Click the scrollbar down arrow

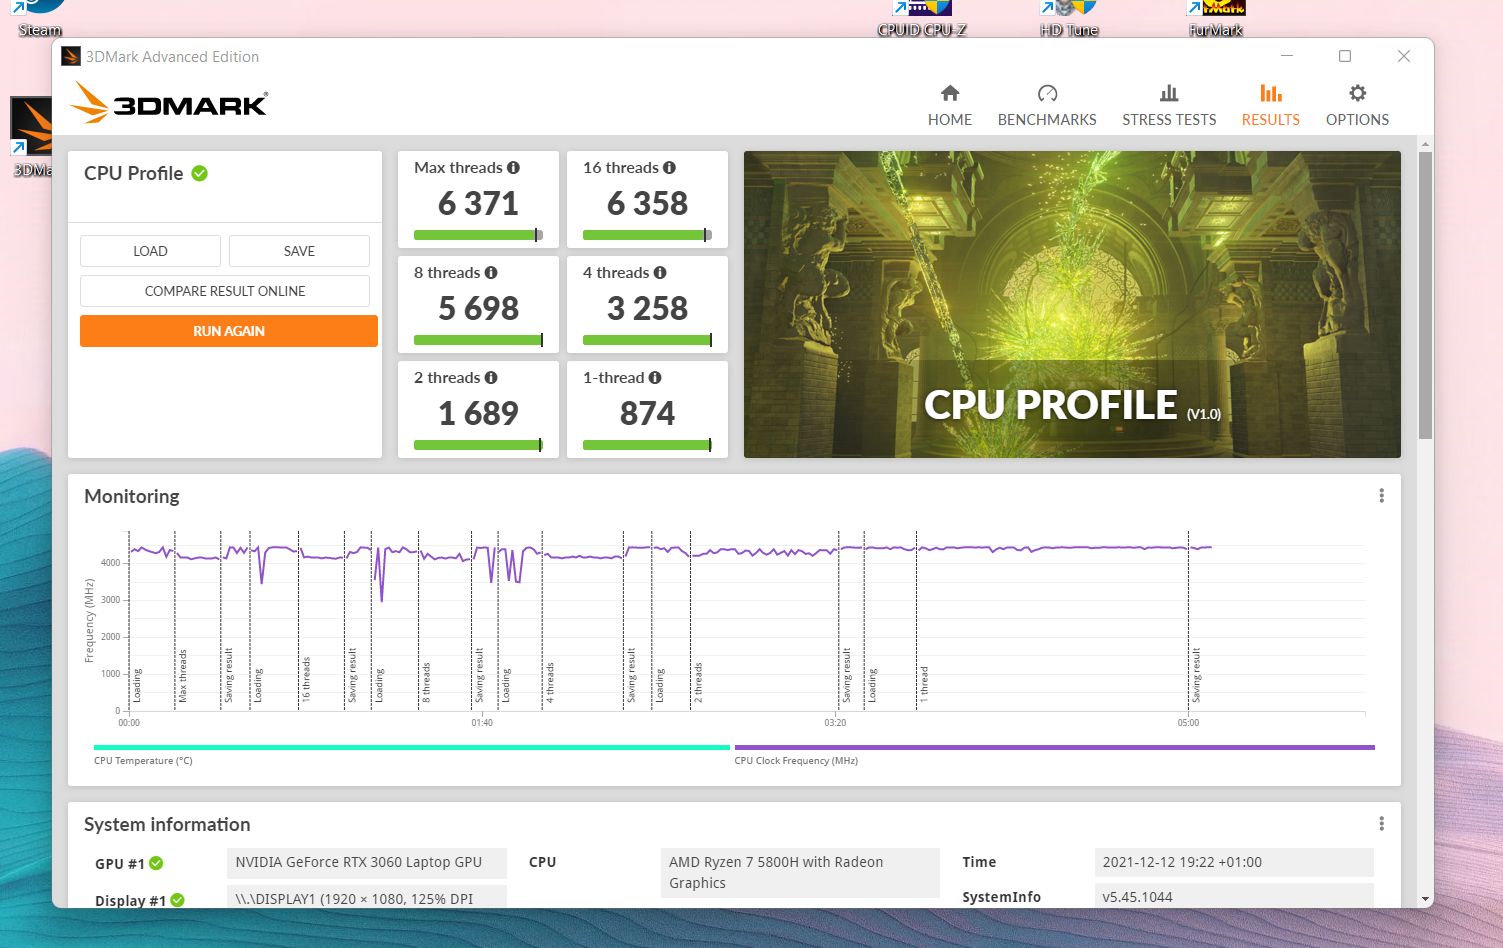click(x=1425, y=899)
